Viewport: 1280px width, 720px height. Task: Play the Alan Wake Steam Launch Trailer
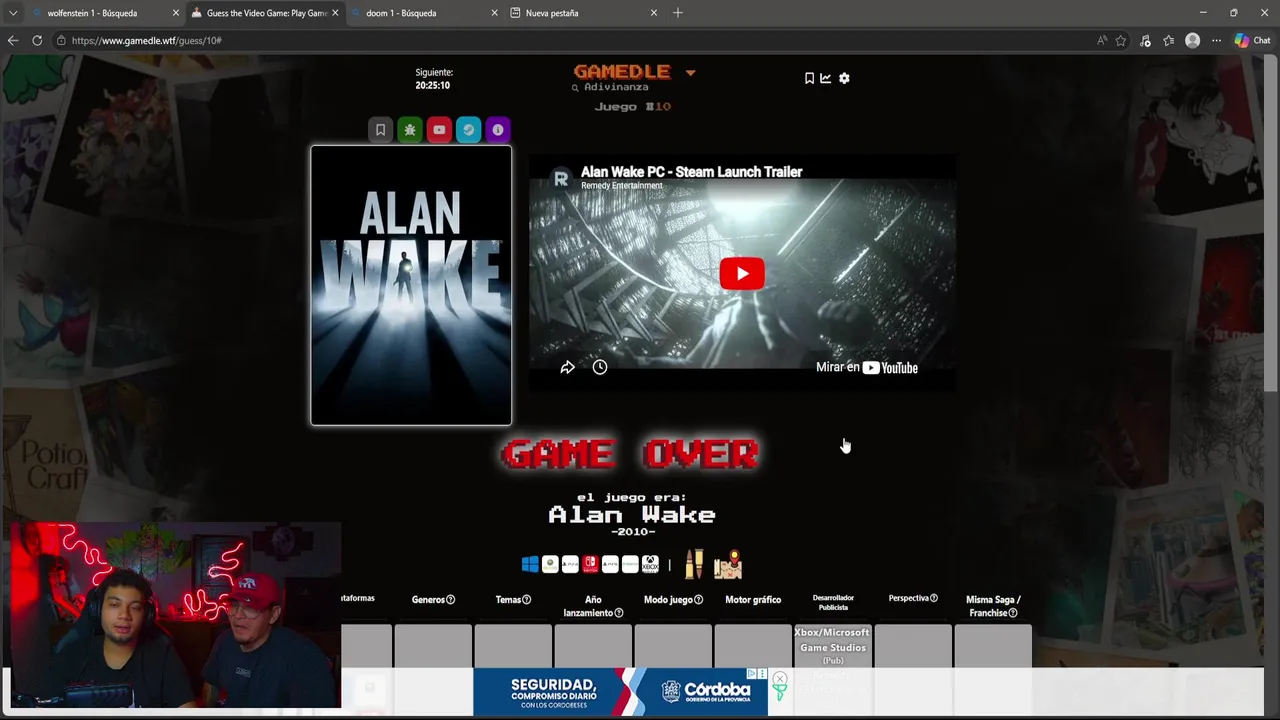[742, 274]
